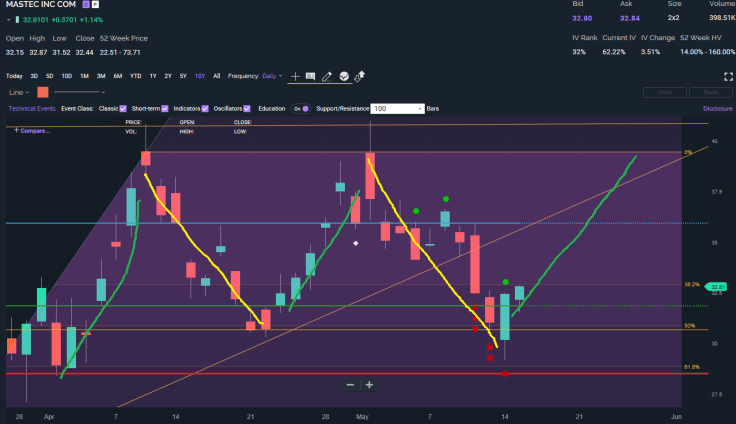Enter fullscreen chart mode
This screenshot has height=424, width=736.
click(x=726, y=76)
